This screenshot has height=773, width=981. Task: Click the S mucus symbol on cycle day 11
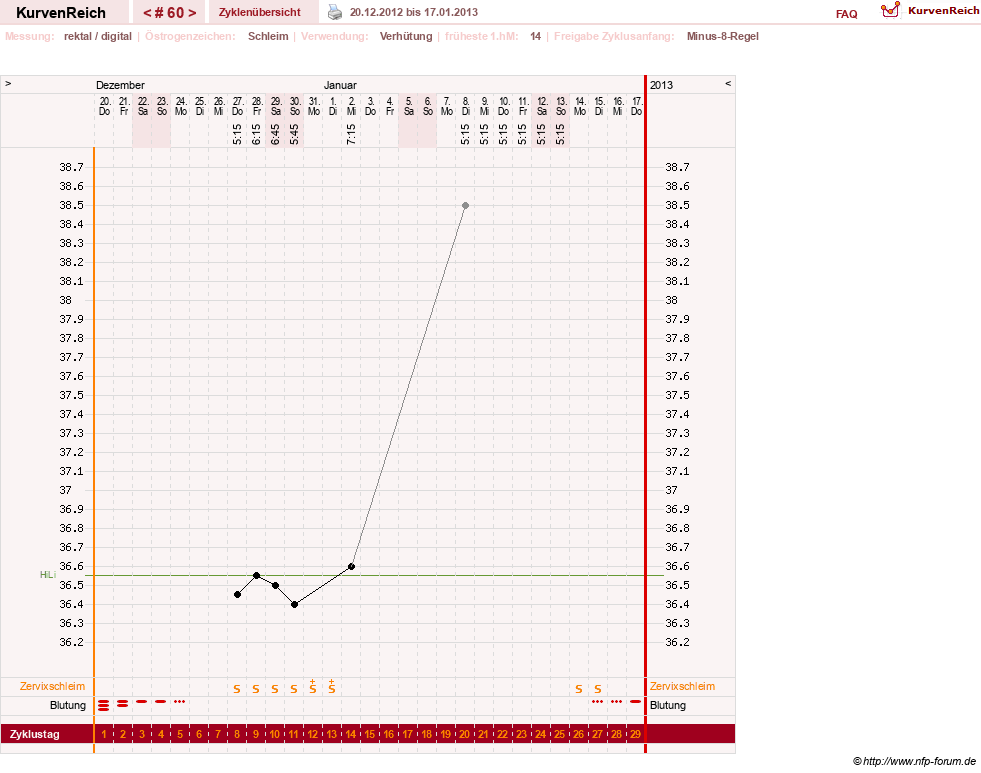tap(294, 689)
